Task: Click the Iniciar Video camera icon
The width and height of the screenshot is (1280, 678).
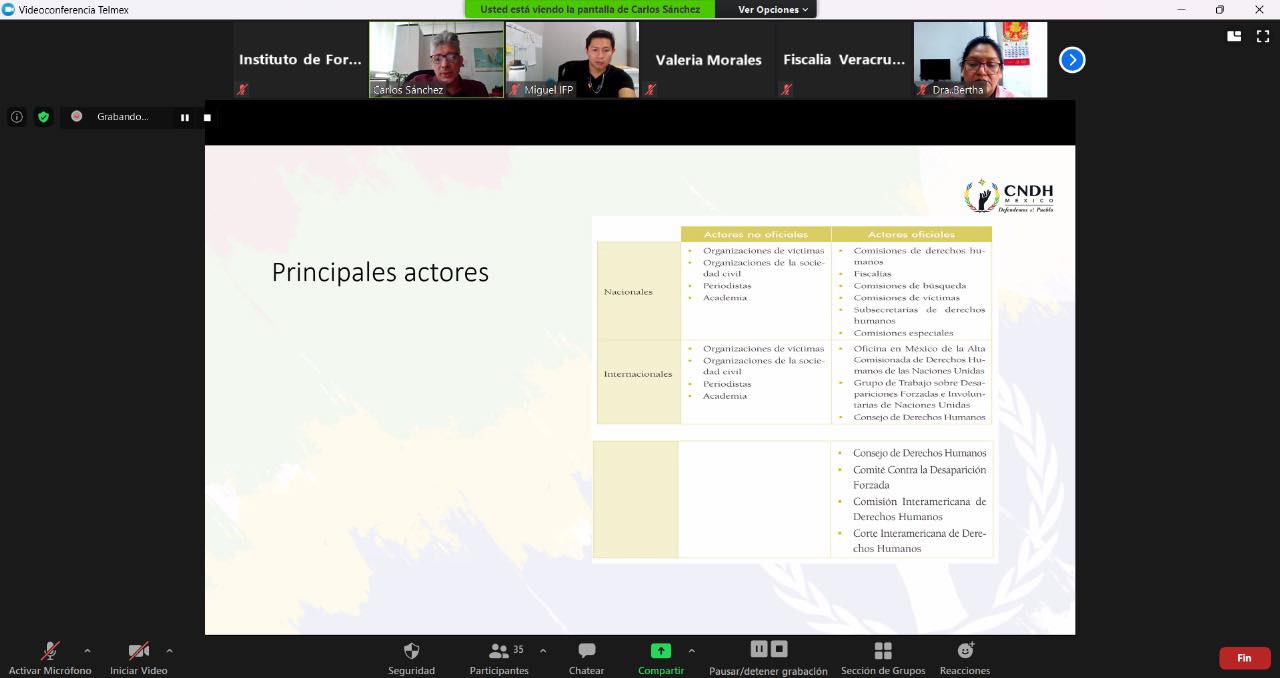Action: pyautogui.click(x=139, y=651)
